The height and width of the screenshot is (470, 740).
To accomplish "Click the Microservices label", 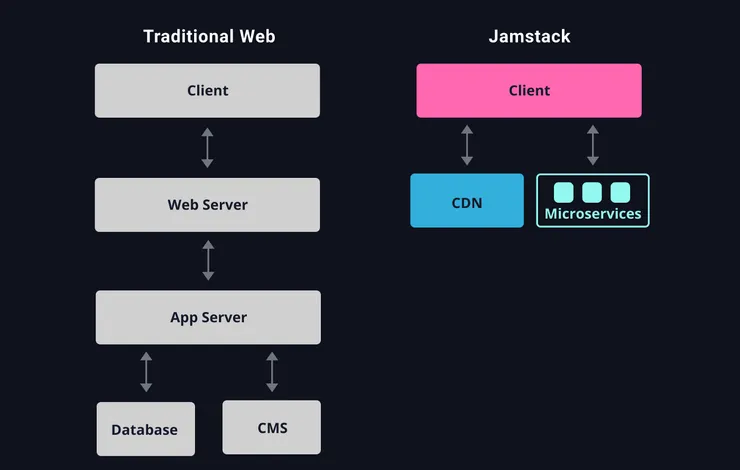I will click(x=593, y=214).
